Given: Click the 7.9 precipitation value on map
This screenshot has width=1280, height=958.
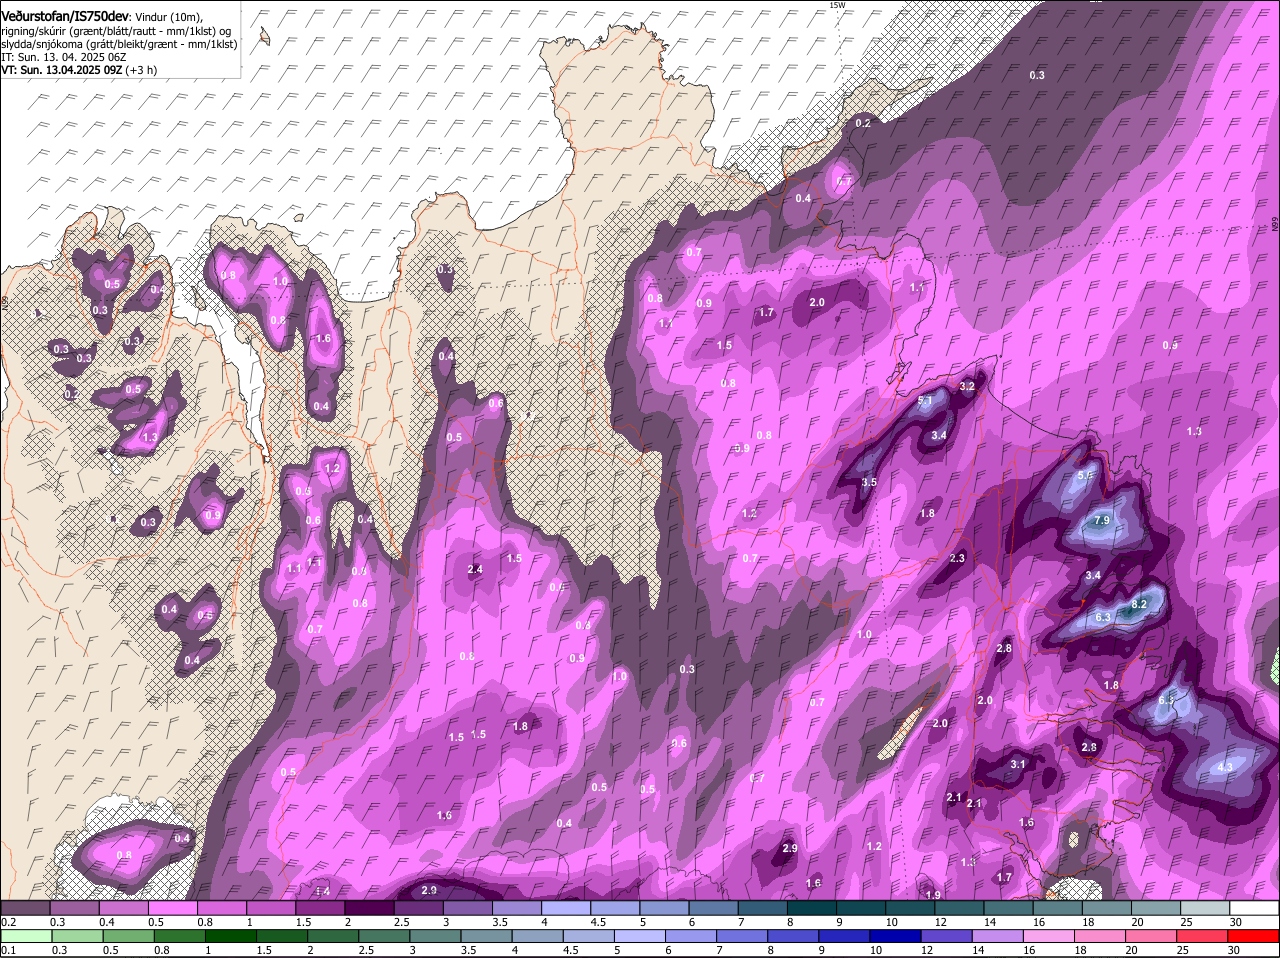Looking at the screenshot, I should [1102, 521].
